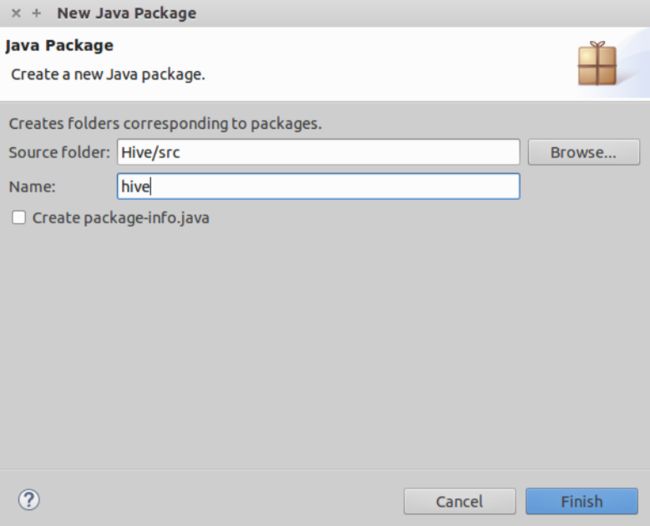Viewport: 650px width, 526px height.
Task: Confirm package creation with Finish
Action: [x=582, y=502]
